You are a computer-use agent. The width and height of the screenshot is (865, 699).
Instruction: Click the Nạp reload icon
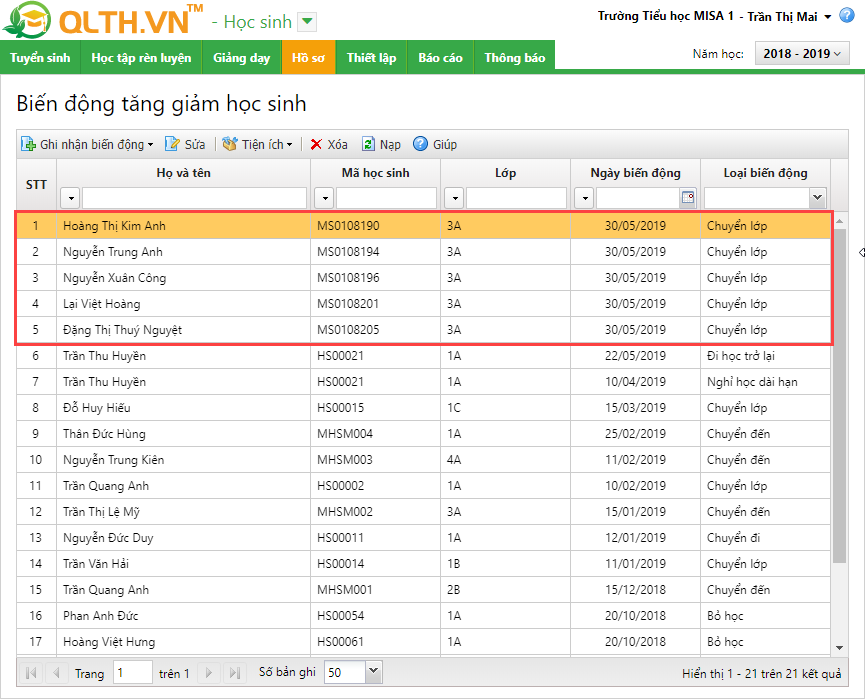coord(368,145)
